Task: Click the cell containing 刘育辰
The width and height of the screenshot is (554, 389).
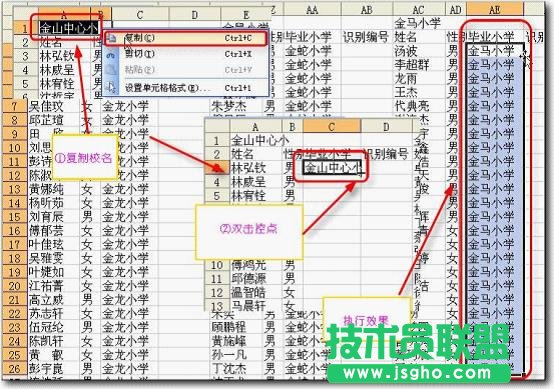Action: coord(53,217)
